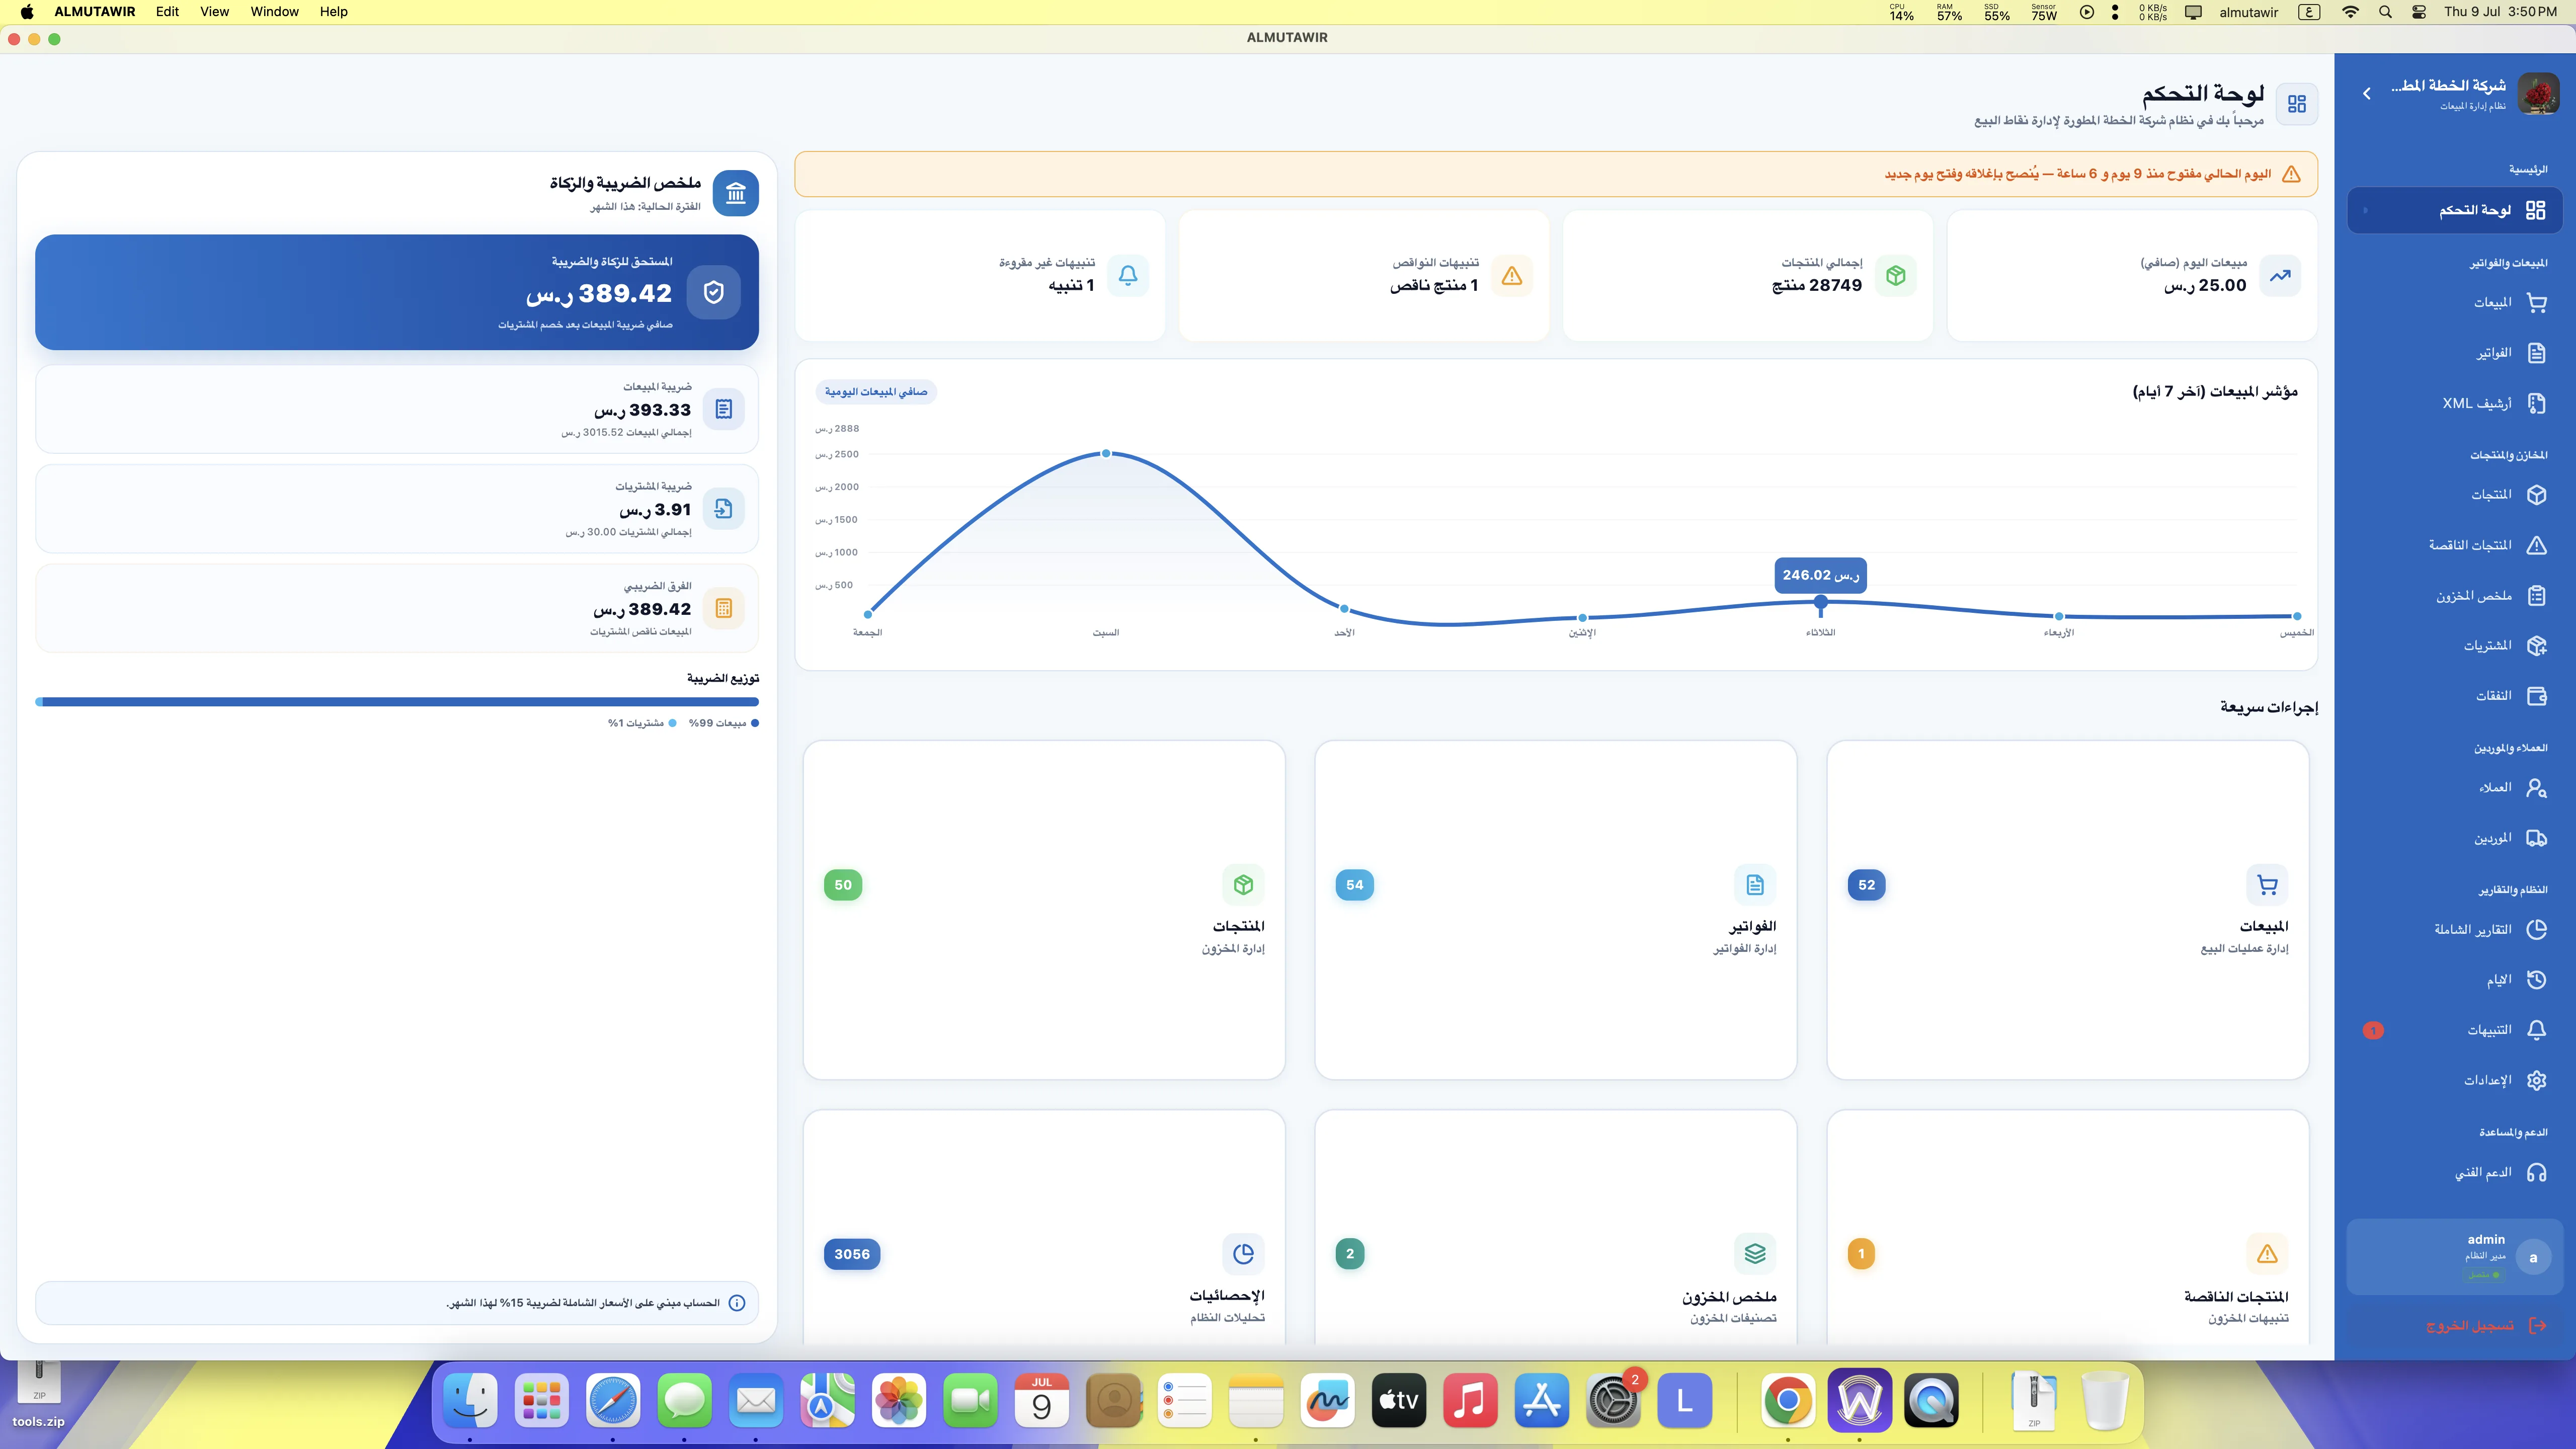Open Expenses (النفقات) wallet icon in sidebar

click(2536, 696)
